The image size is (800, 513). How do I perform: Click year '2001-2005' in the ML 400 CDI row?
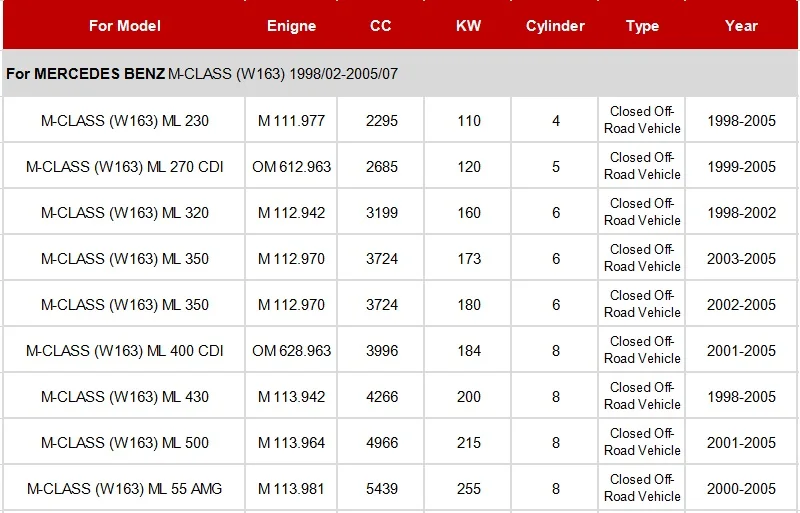pos(741,351)
